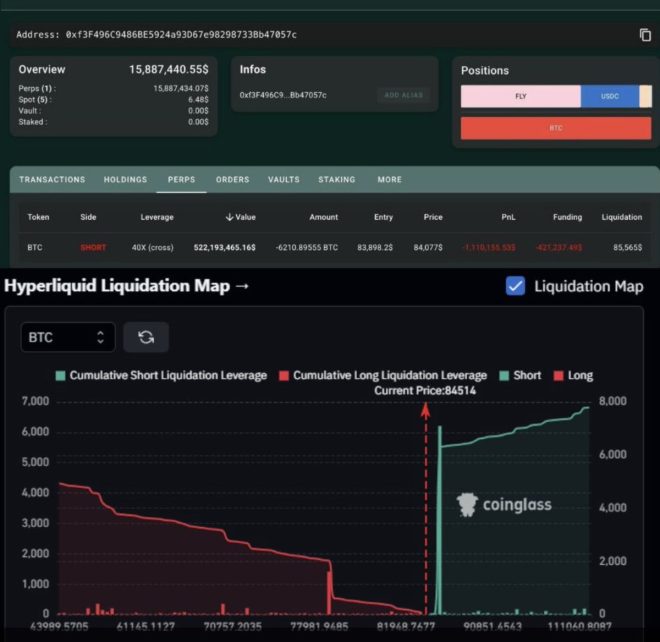The height and width of the screenshot is (642, 660).
Task: Click the Liquidation column header
Action: [622, 217]
